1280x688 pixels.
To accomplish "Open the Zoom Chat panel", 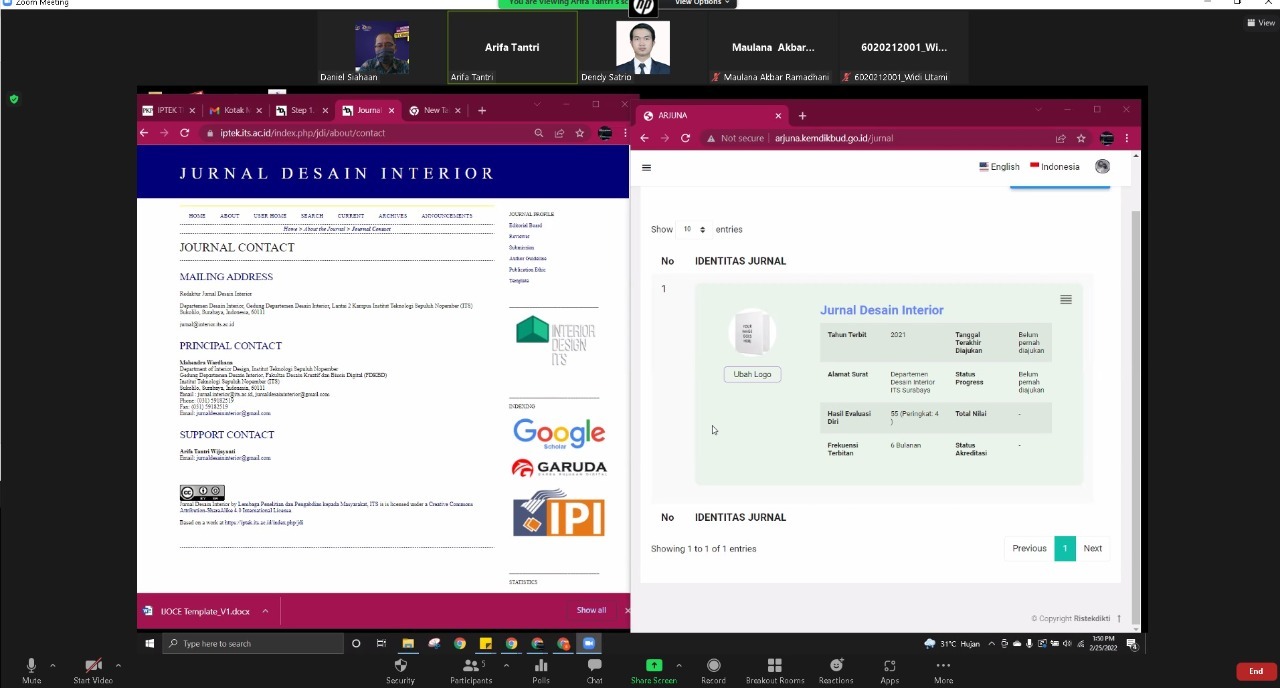I will (x=594, y=666).
